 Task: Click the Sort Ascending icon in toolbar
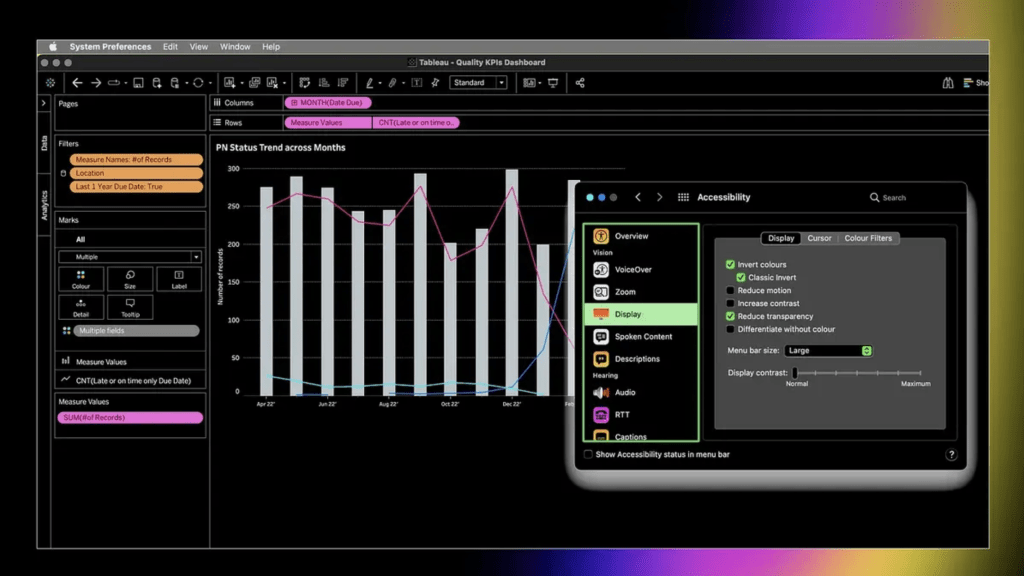tap(324, 83)
